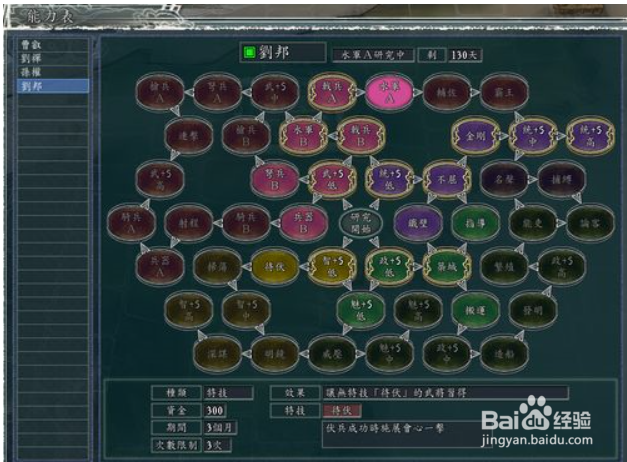Choose 孫權 from the ruler list
The image size is (627, 462).
coord(53,72)
